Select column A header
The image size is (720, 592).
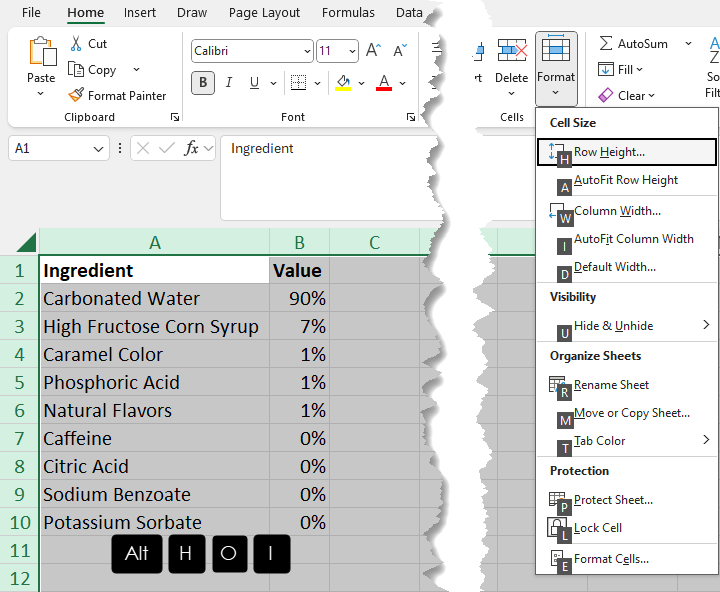tap(154, 242)
